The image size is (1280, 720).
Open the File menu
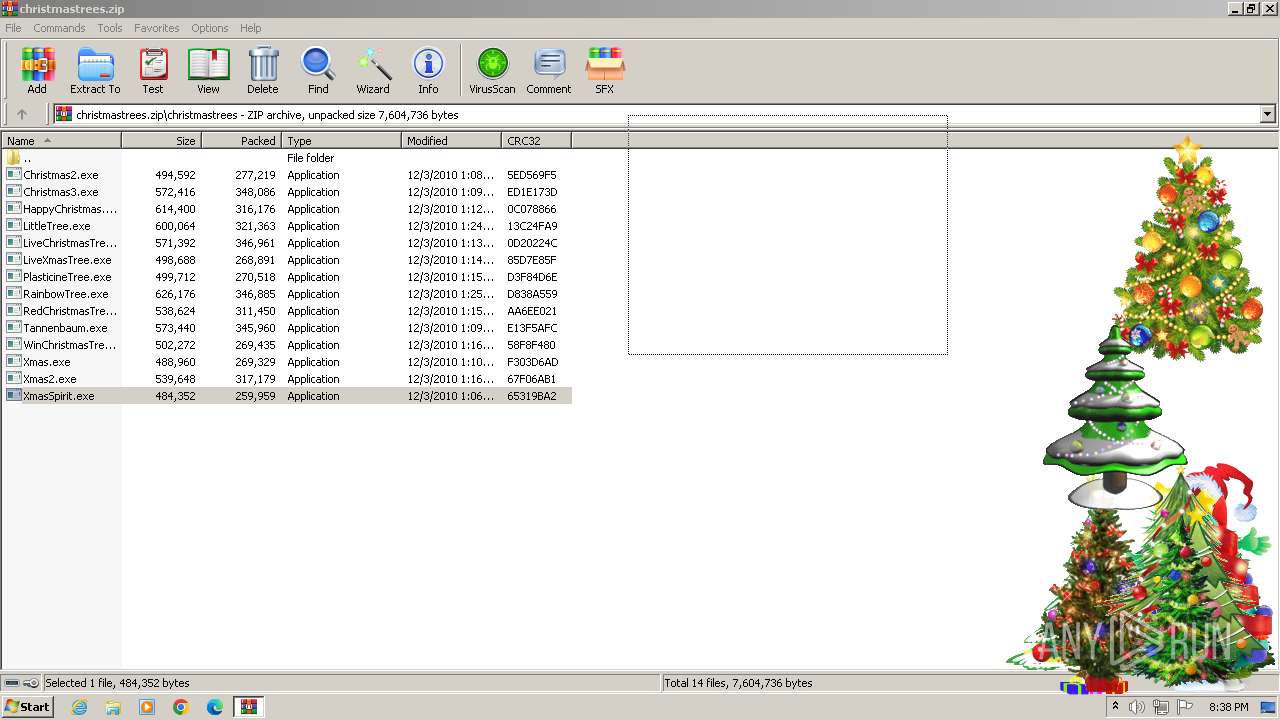[x=13, y=28]
